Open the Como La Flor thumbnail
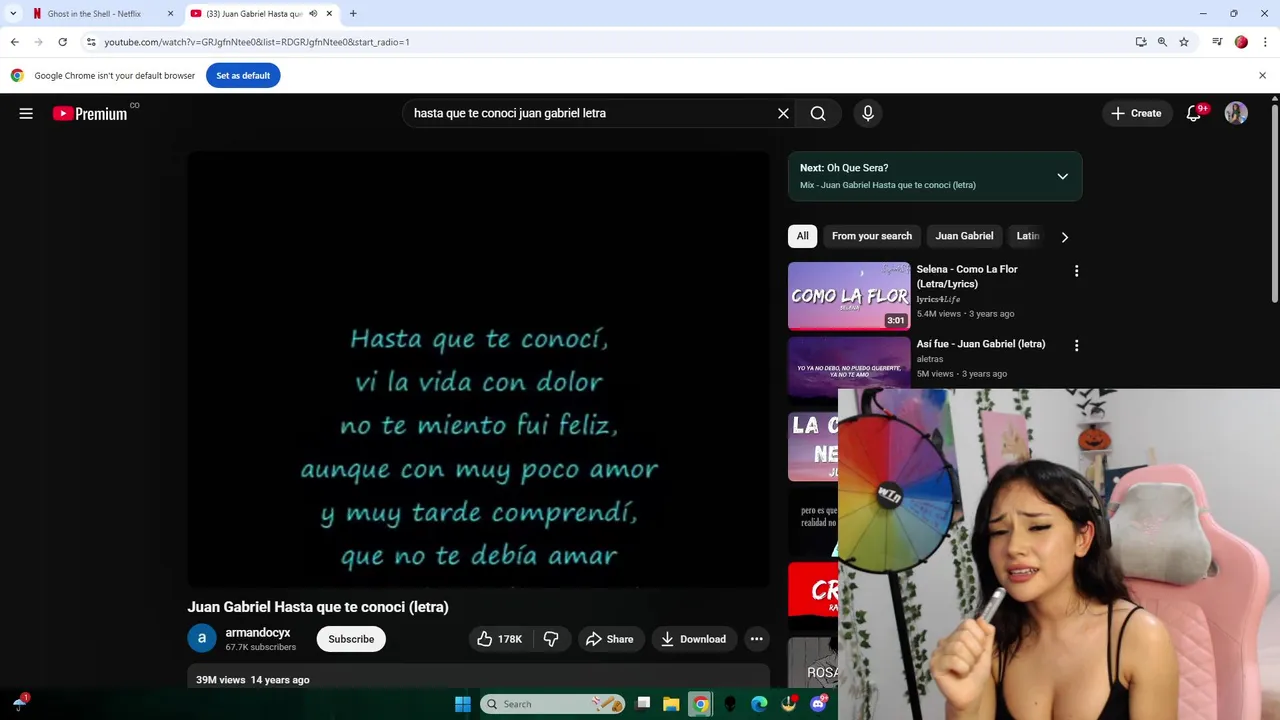Image resolution: width=1280 pixels, height=720 pixels. 849,296
